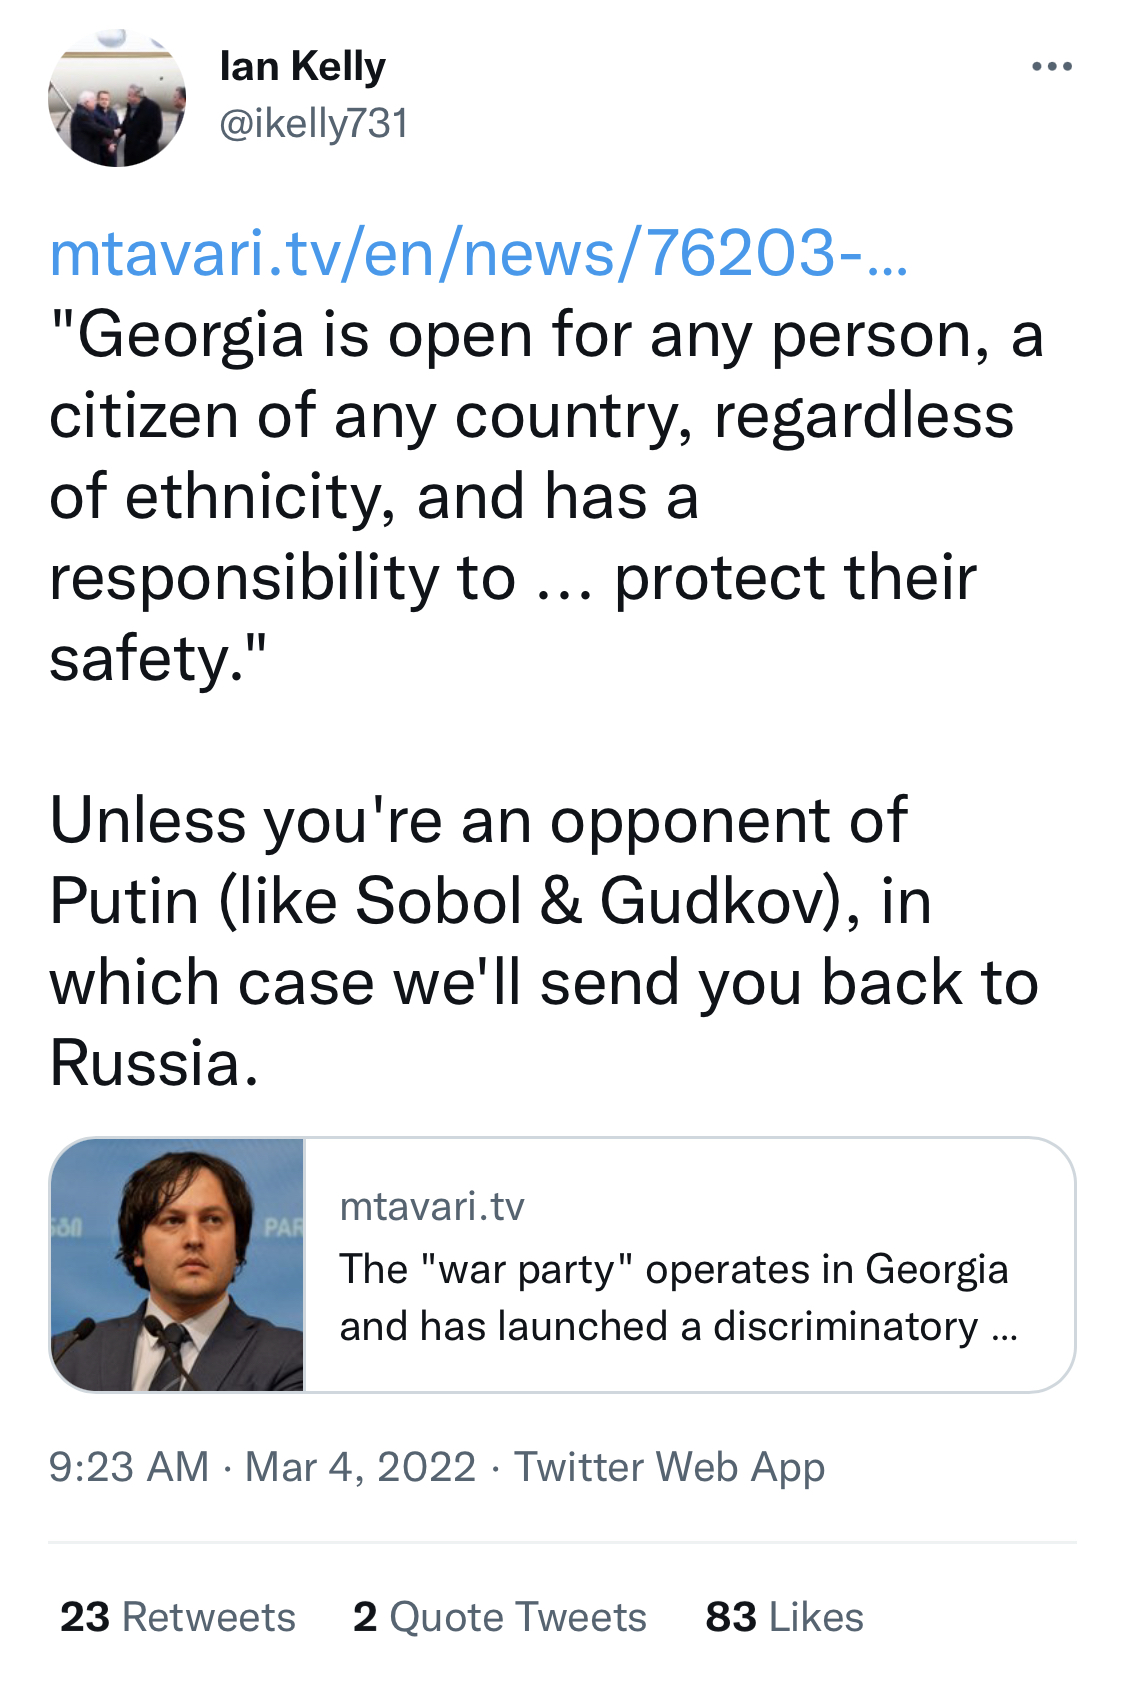
Task: Click the "Georgia is open for any person" line
Action: click(x=546, y=335)
